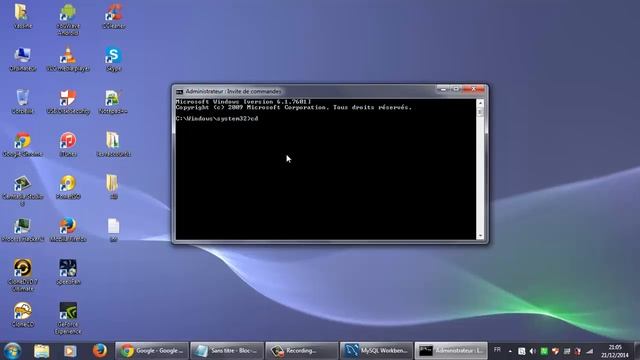Launch CCleaner from the desktop
The width and height of the screenshot is (640, 360).
tap(113, 16)
